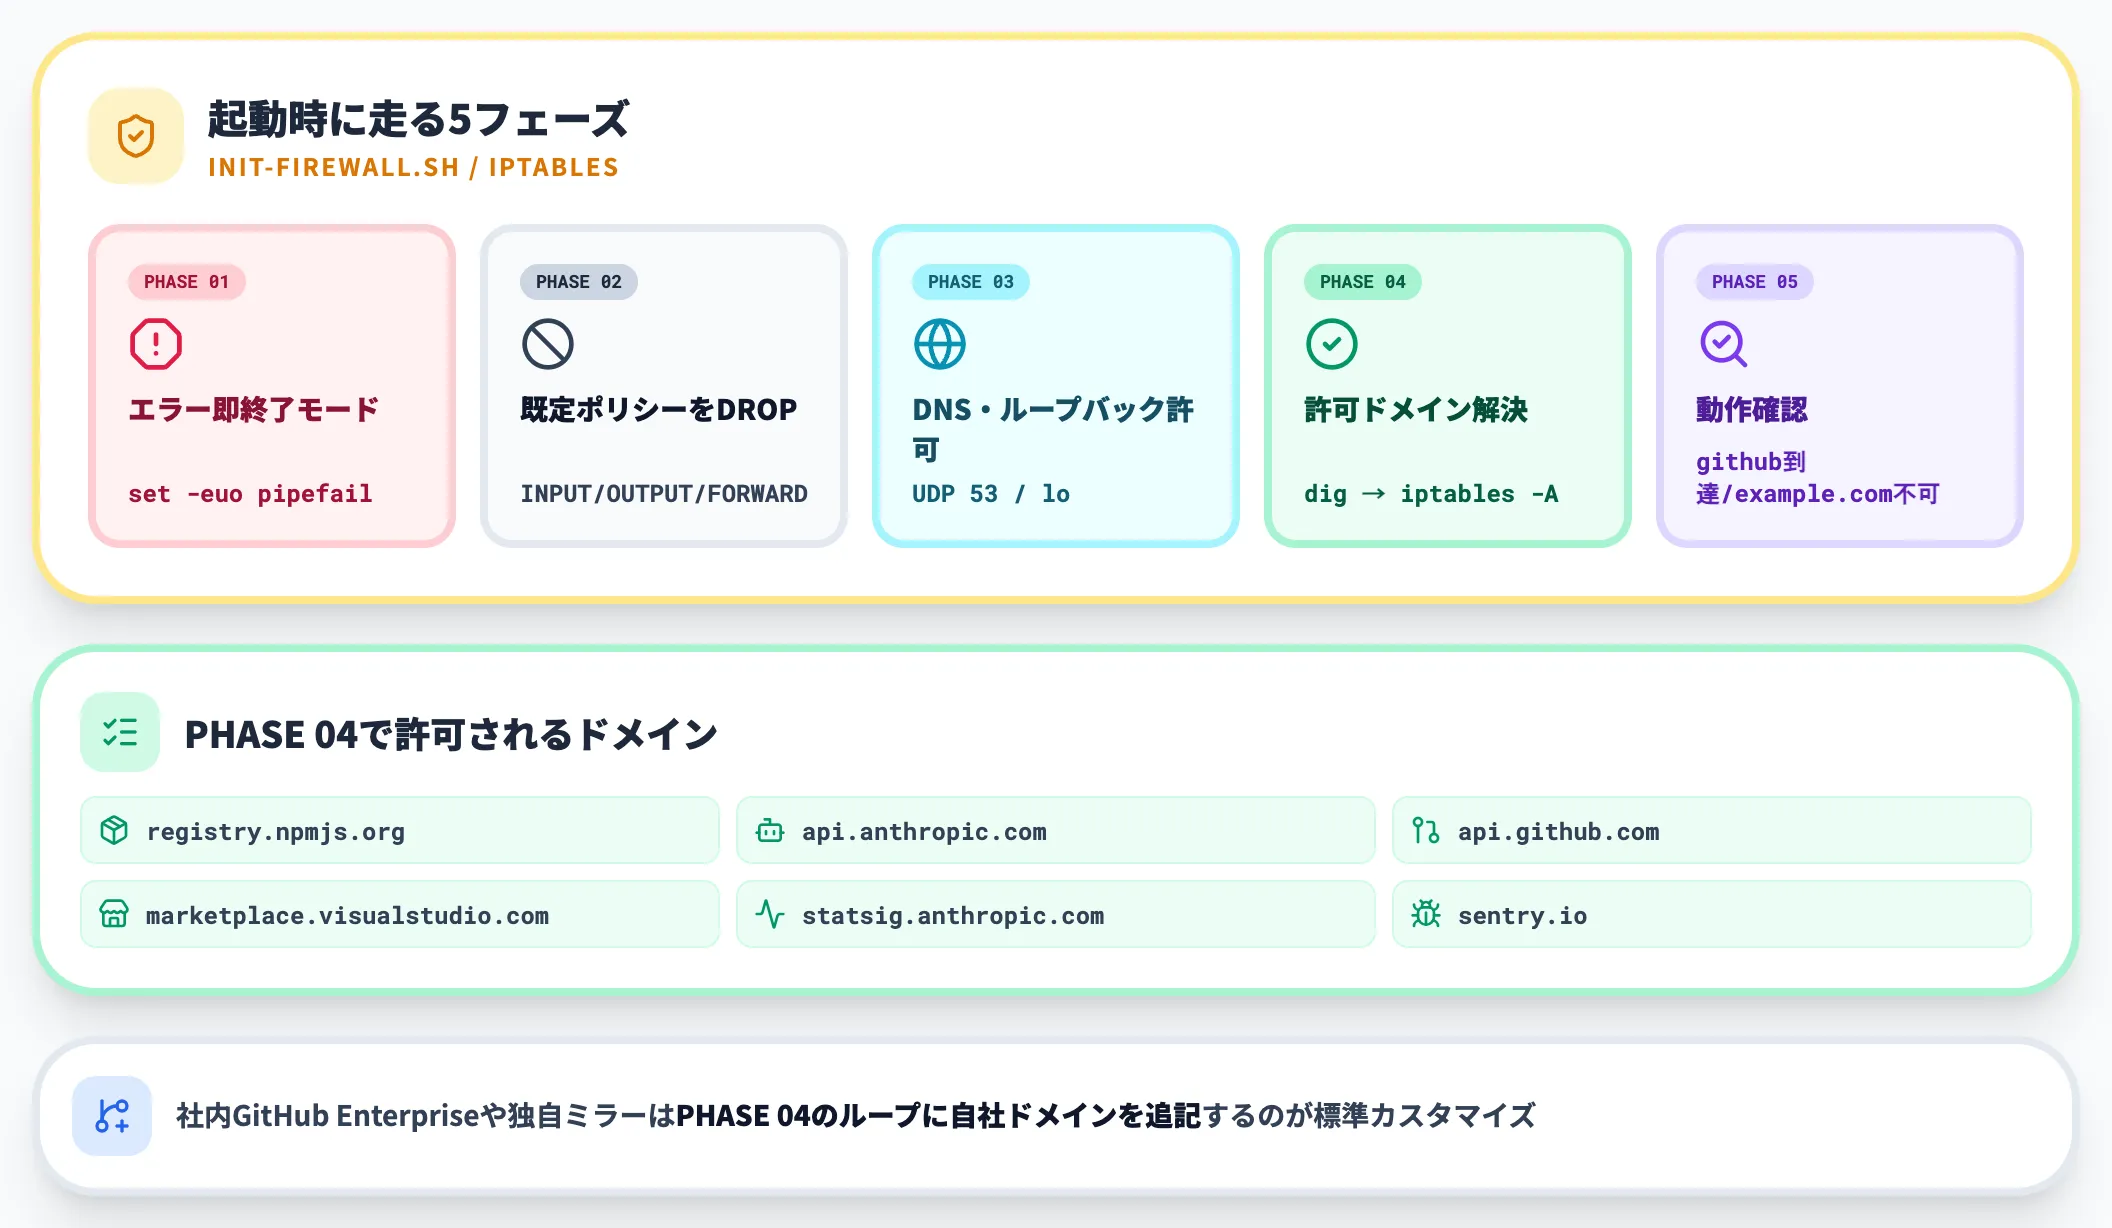This screenshot has height=1228, width=2112.
Task: Click the text dig → iptables -A
Action: pos(1431,494)
